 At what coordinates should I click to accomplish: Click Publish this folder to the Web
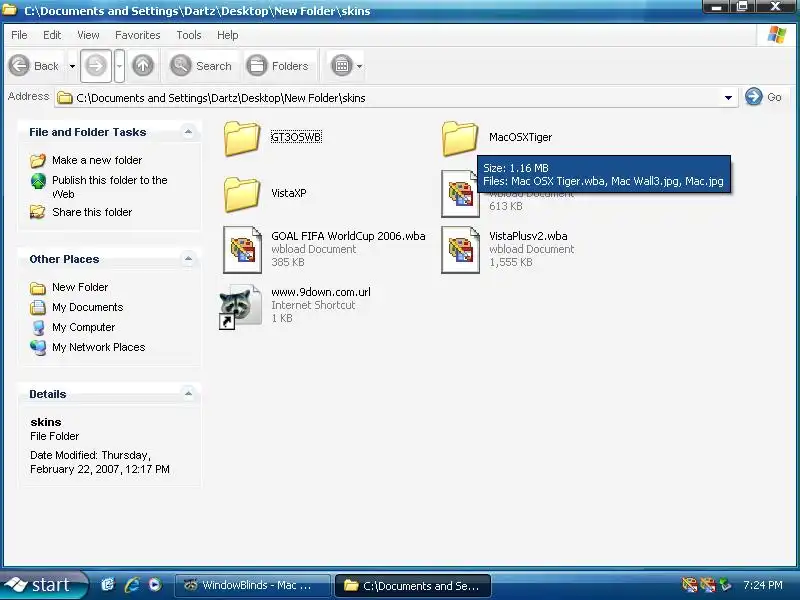coord(110,187)
